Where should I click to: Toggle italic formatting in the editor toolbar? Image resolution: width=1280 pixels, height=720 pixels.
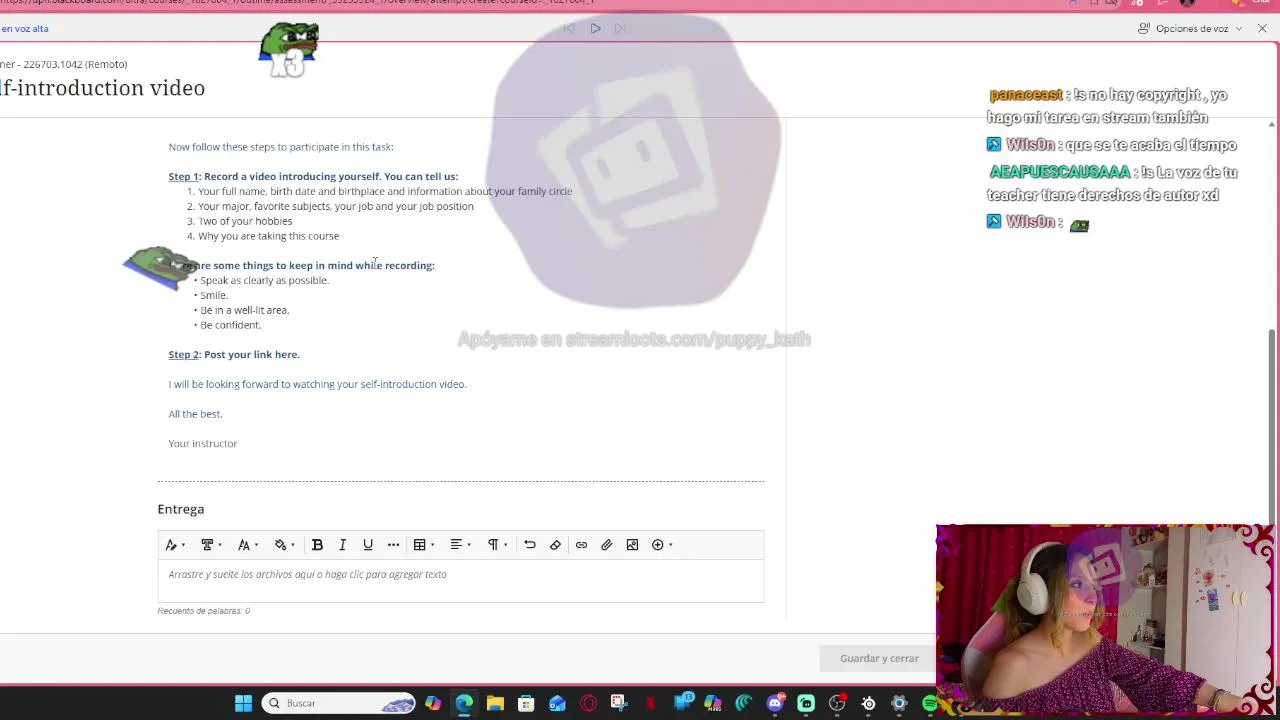[x=342, y=545]
